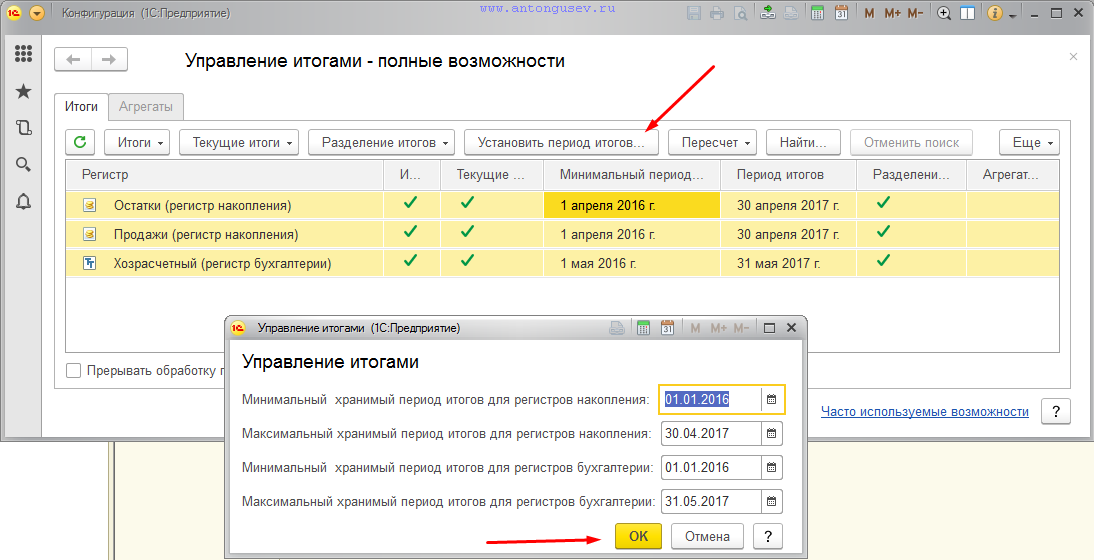Open the Текущие итоги dropdown

(x=239, y=142)
